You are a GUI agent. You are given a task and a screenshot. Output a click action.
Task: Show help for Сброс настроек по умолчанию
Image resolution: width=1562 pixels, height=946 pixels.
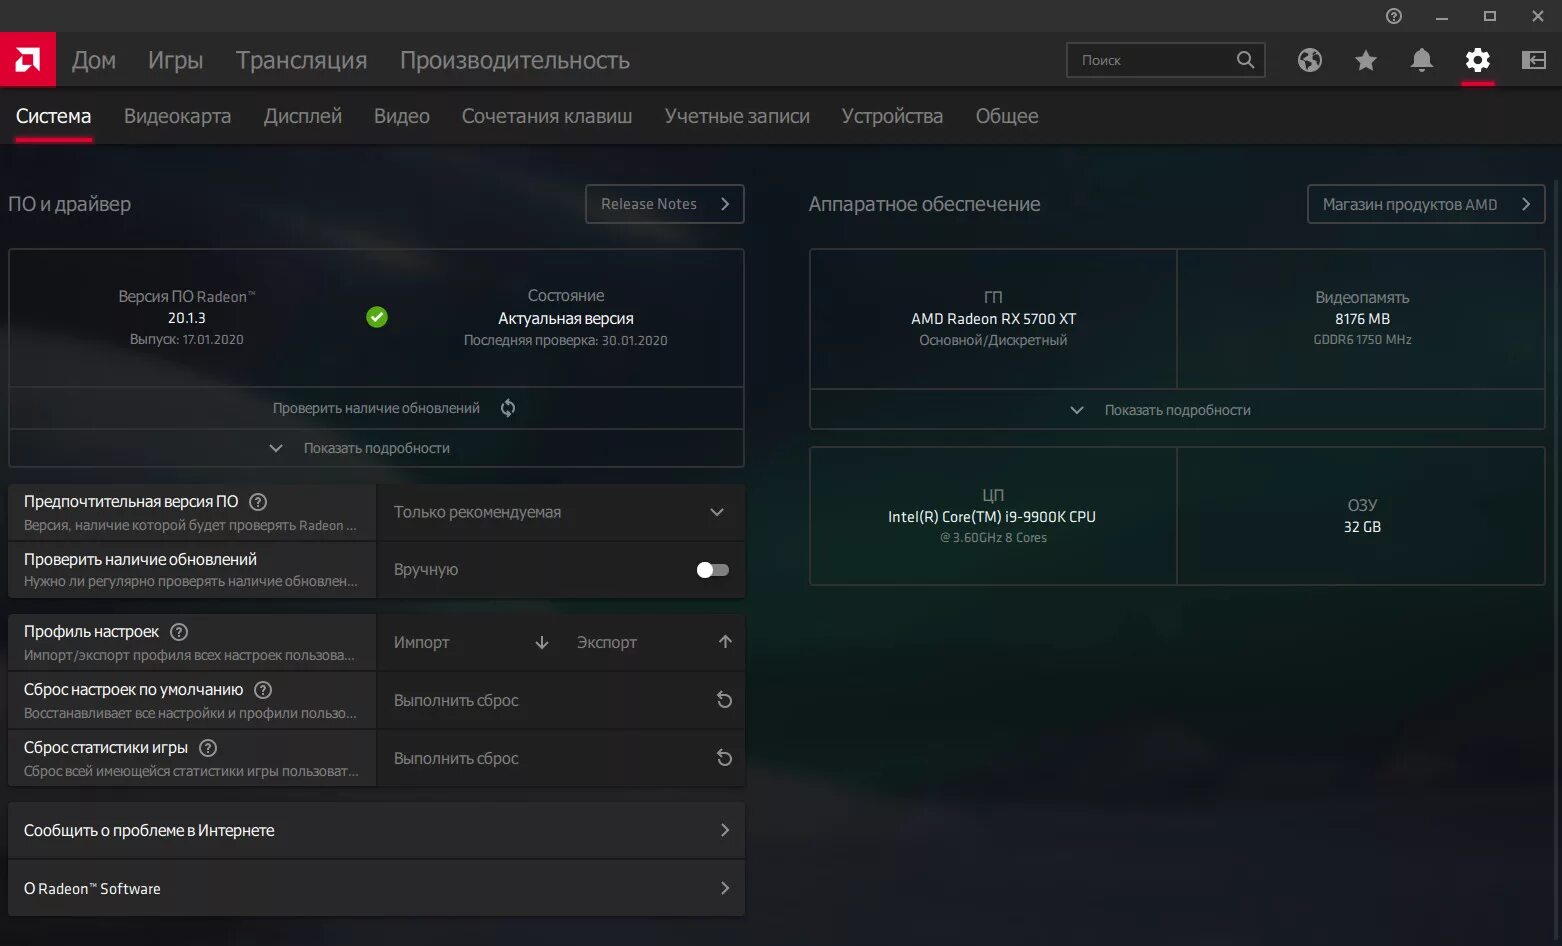tap(263, 690)
